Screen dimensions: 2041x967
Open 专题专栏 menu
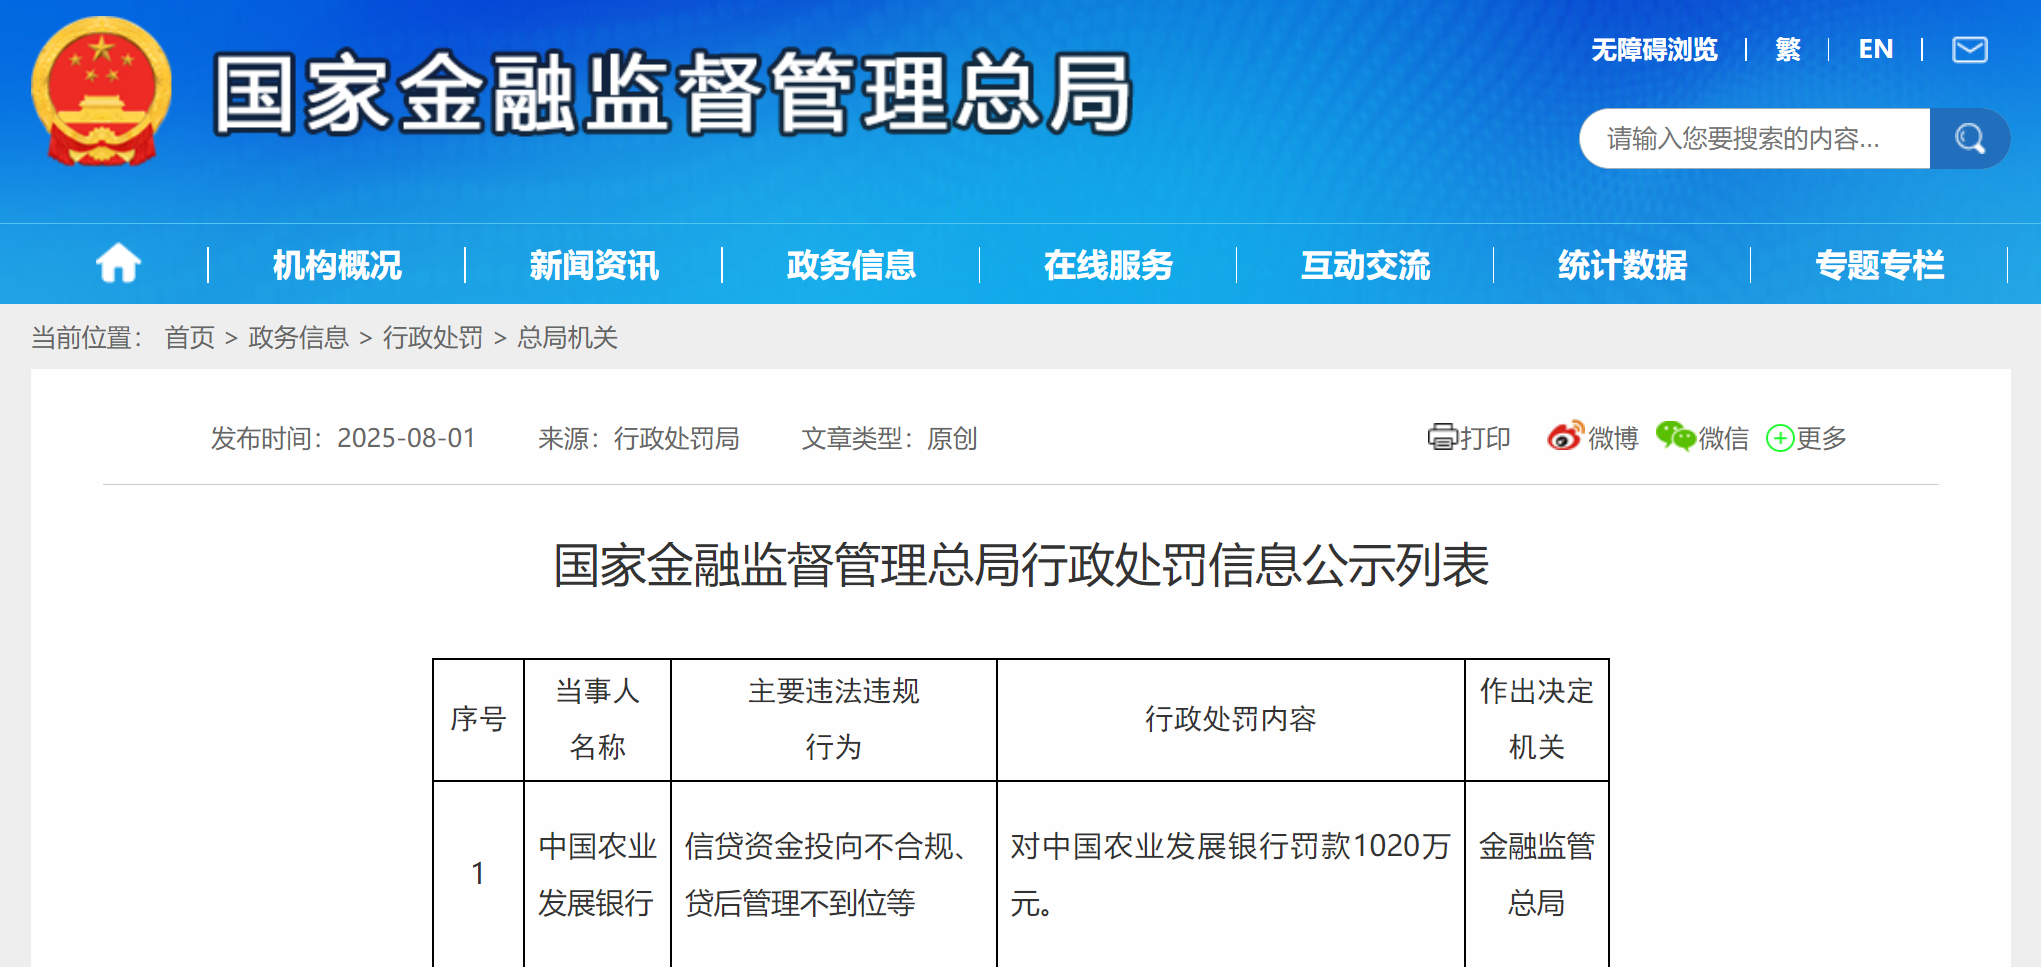coord(1880,265)
